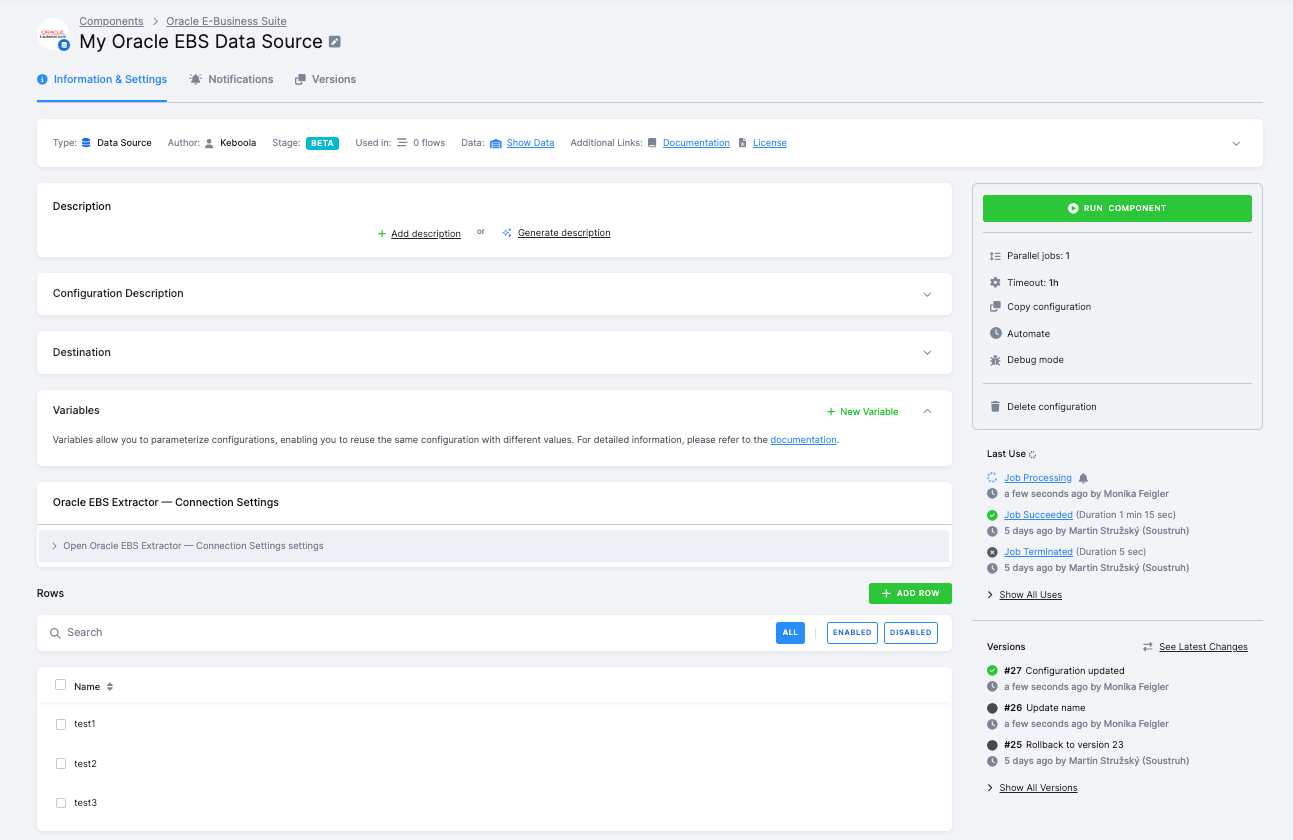Open the License link
Screen dimensions: 1293x840
770,143
